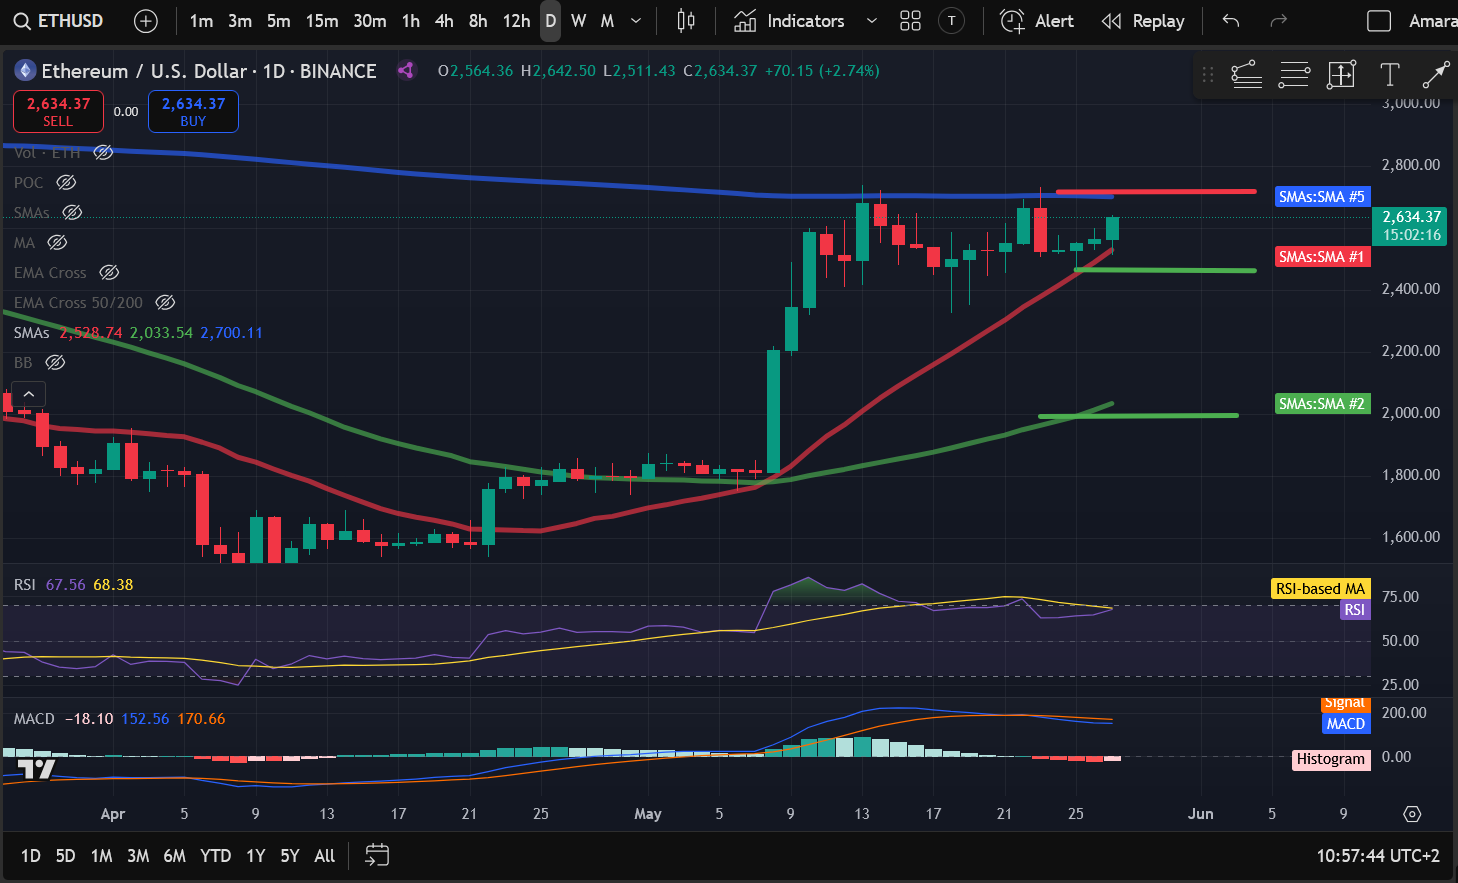Image resolution: width=1458 pixels, height=883 pixels.
Task: Select the D daily timeframe
Action: [x=550, y=21]
